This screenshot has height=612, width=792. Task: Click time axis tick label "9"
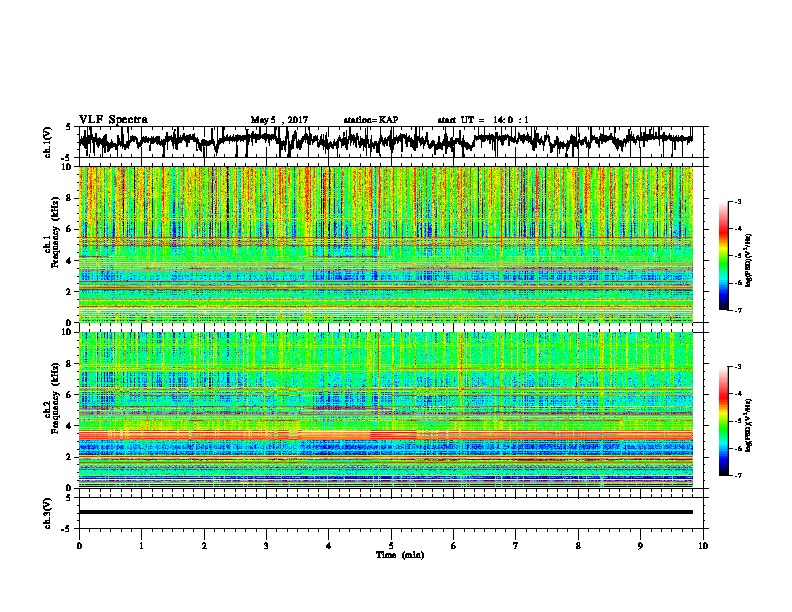tap(640, 546)
